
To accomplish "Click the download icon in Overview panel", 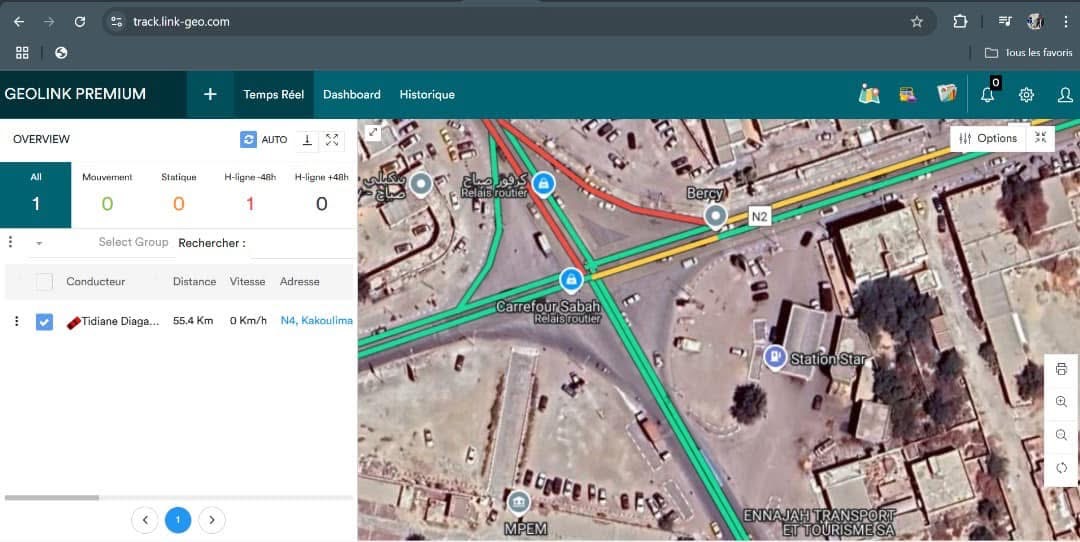I will (x=307, y=140).
